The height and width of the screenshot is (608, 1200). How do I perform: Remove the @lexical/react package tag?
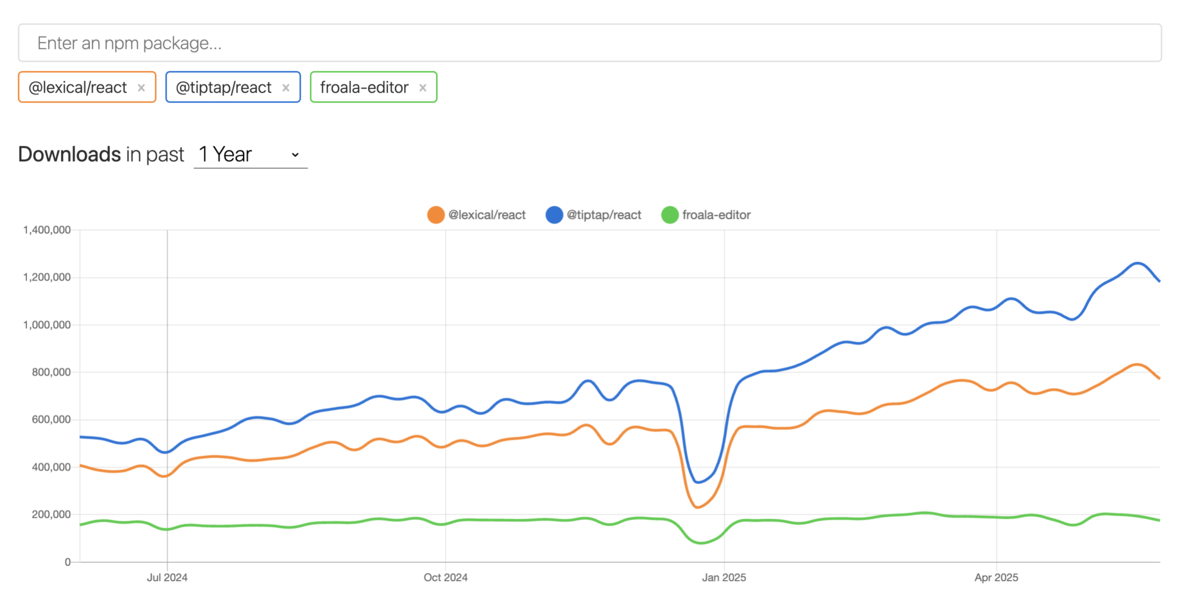point(141,88)
